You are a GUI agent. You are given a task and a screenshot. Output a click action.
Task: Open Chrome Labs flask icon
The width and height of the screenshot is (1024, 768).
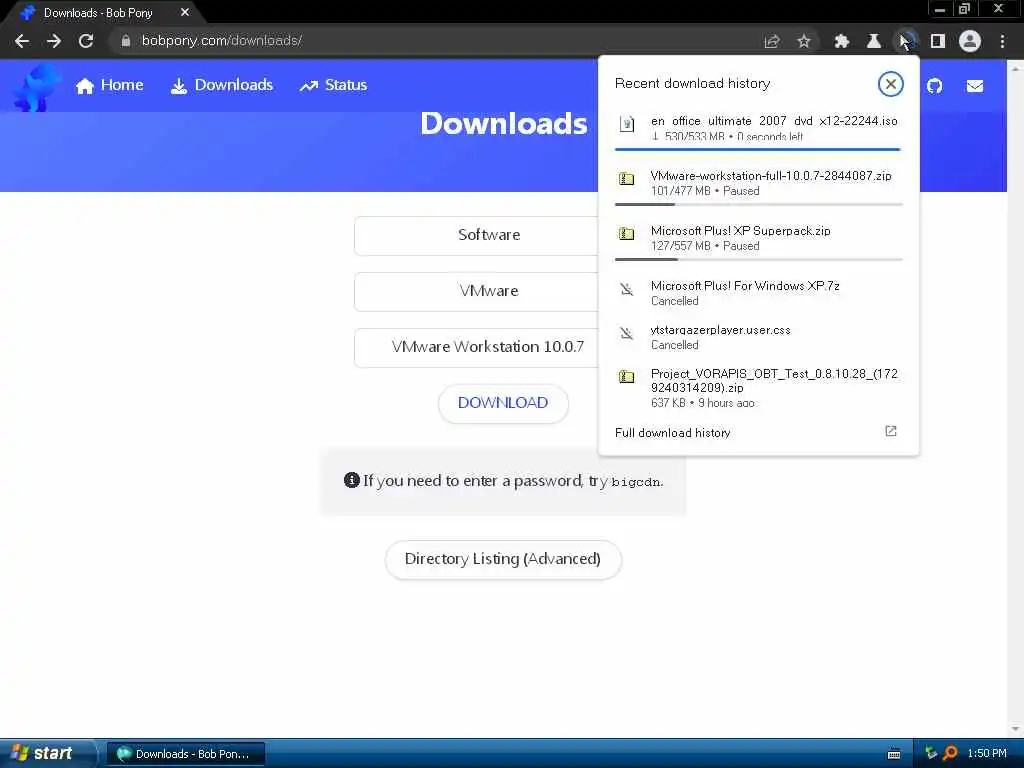873,41
